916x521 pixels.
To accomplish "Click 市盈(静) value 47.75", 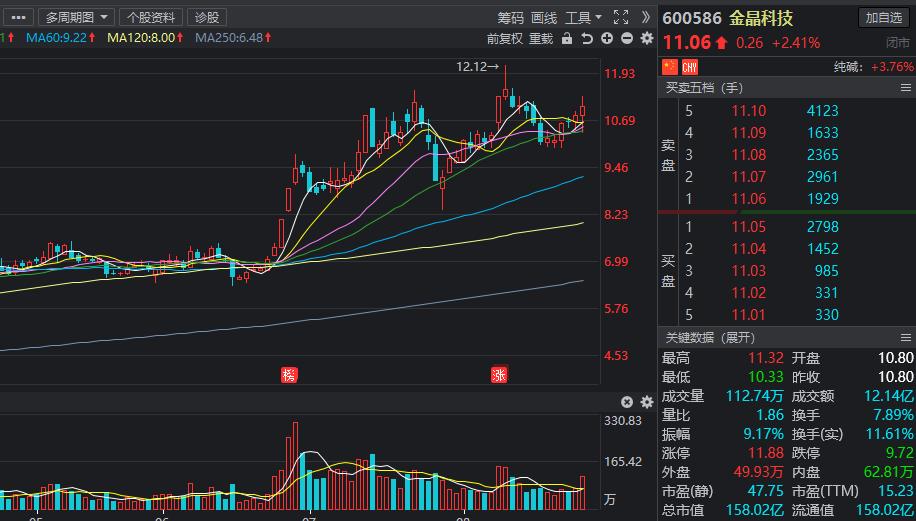I will [766, 491].
